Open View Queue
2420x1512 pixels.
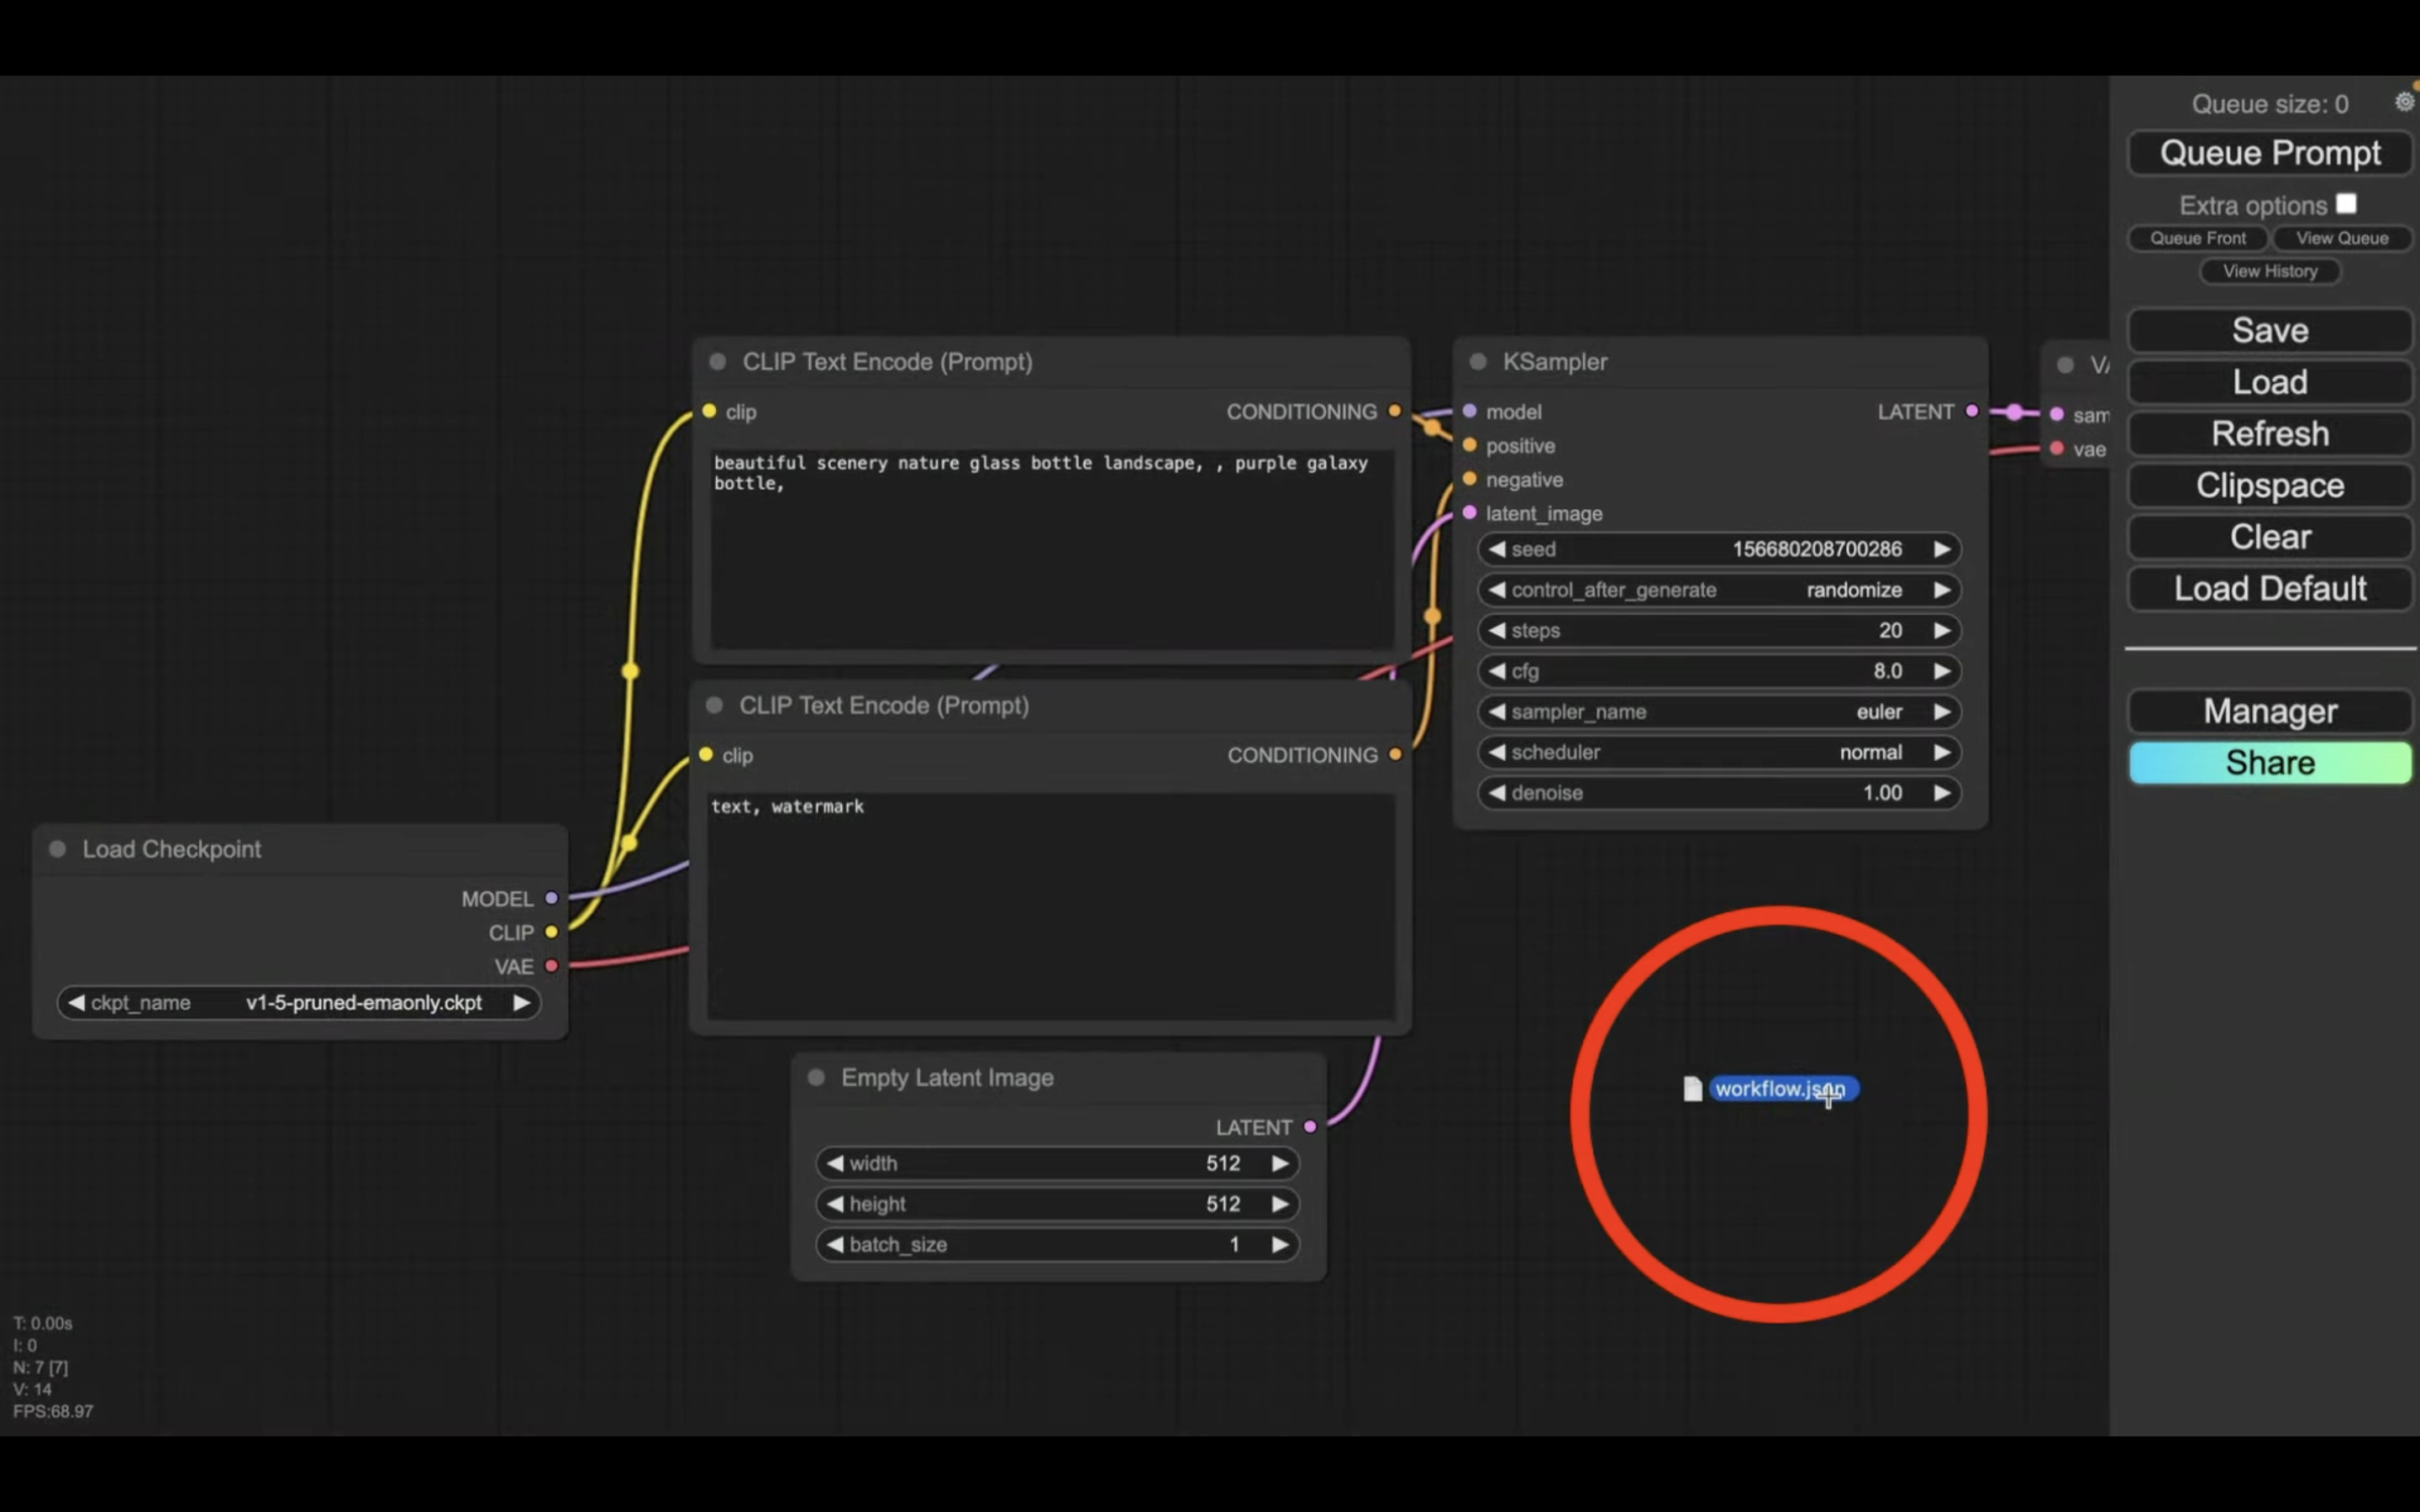(2342, 238)
